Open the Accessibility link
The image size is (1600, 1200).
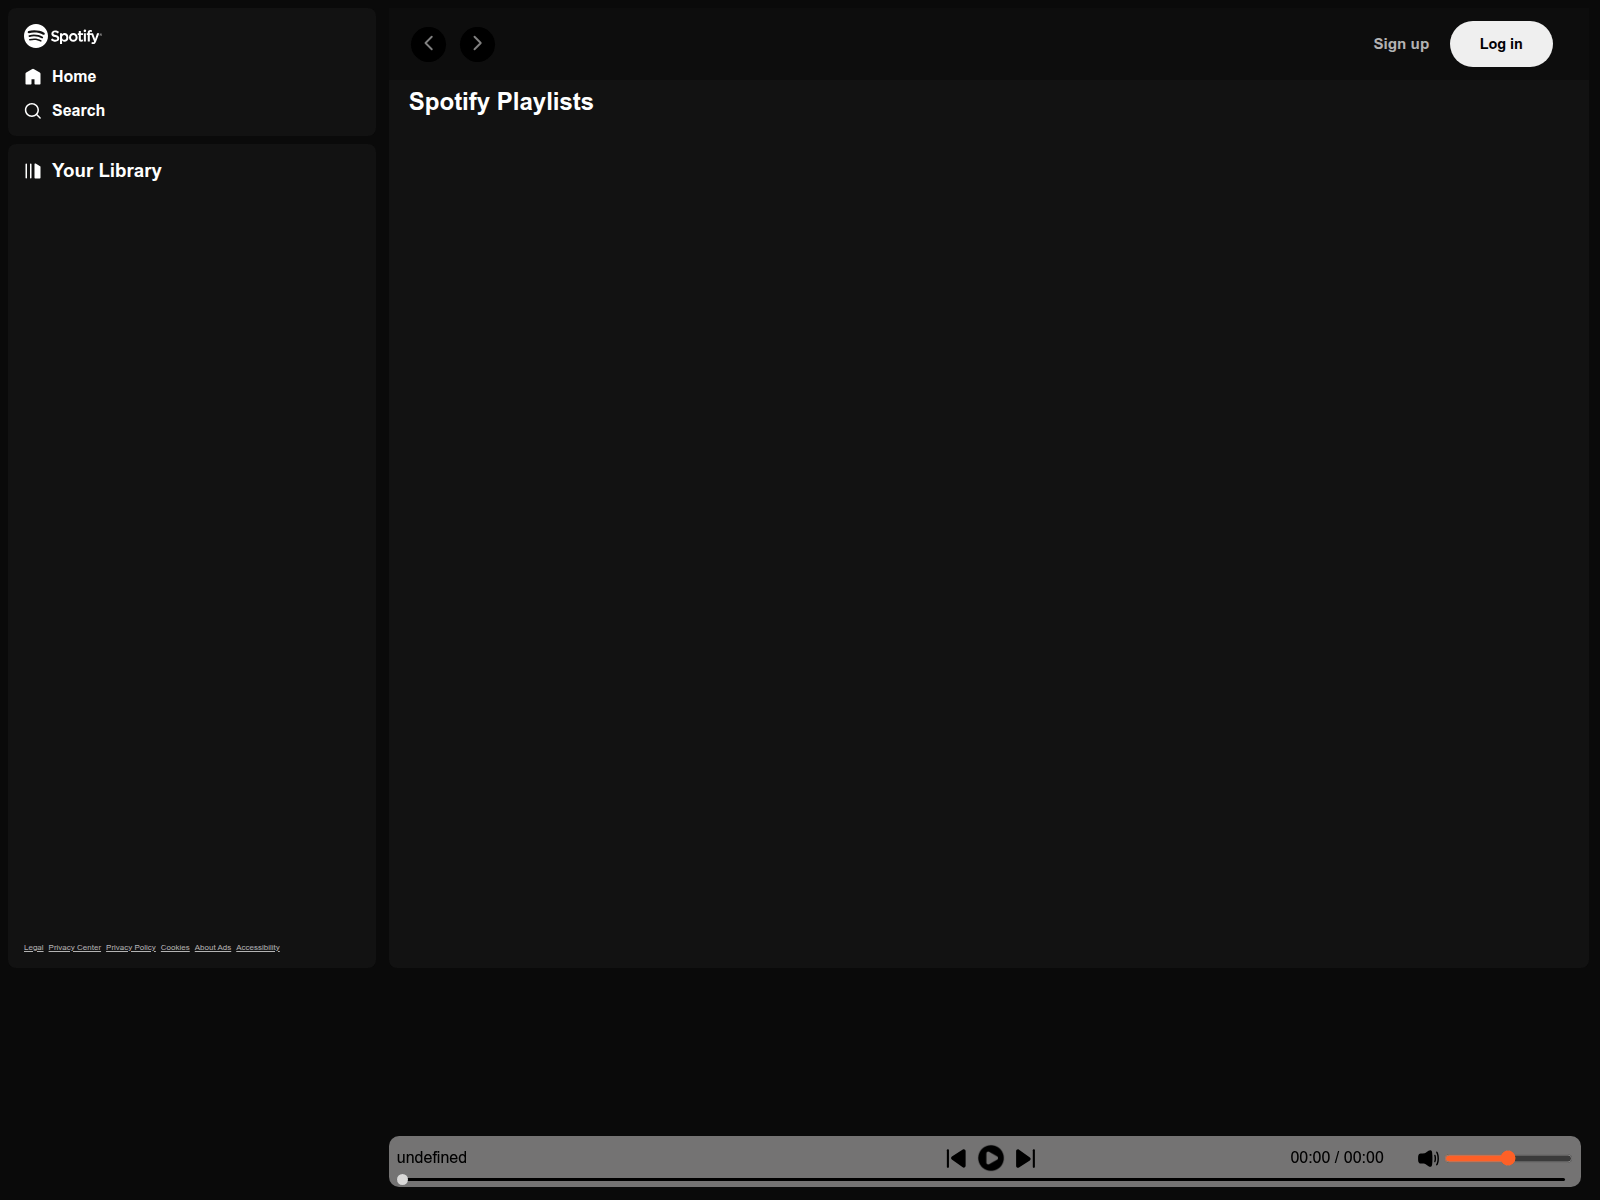tap(258, 948)
